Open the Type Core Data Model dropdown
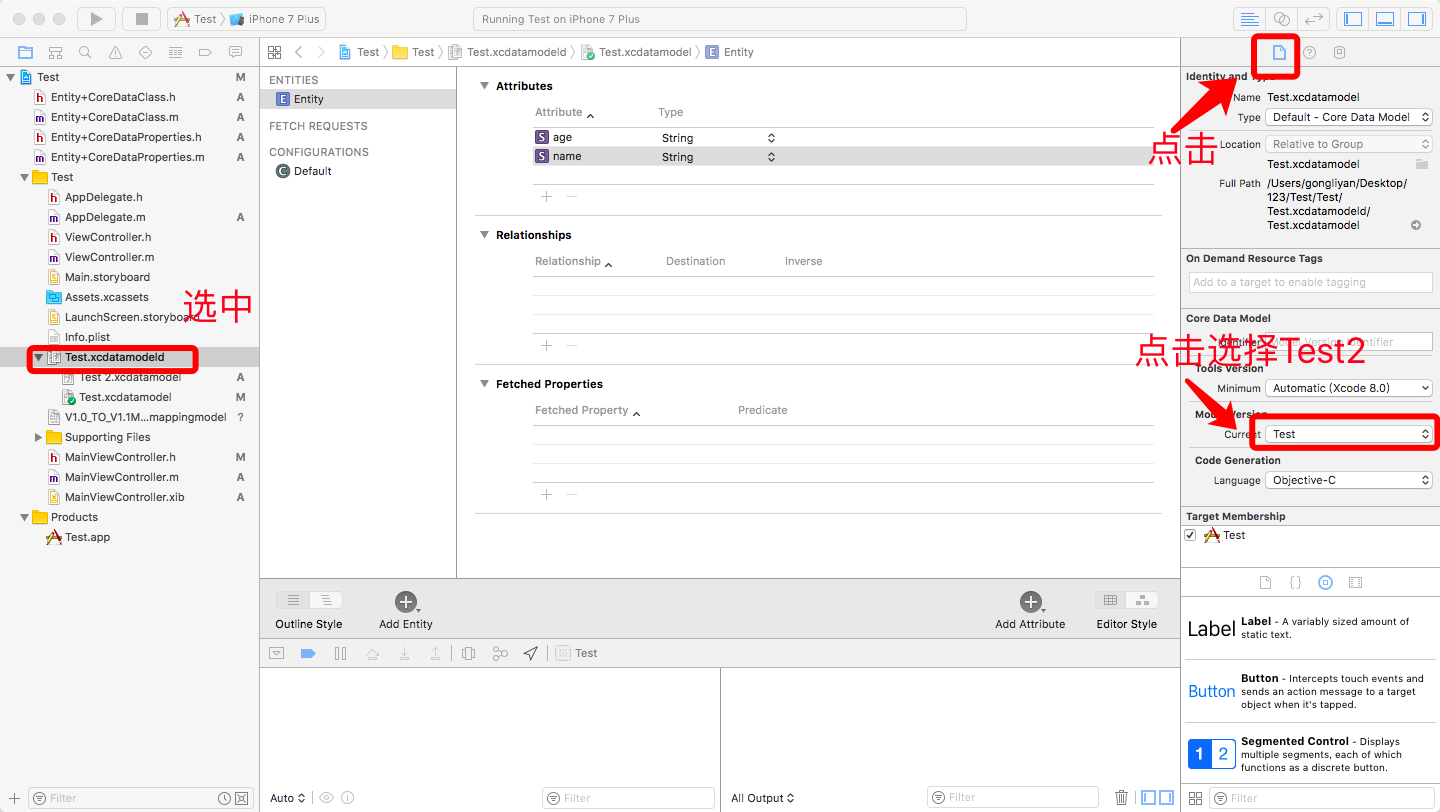This screenshot has height=812, width=1440. (1349, 117)
